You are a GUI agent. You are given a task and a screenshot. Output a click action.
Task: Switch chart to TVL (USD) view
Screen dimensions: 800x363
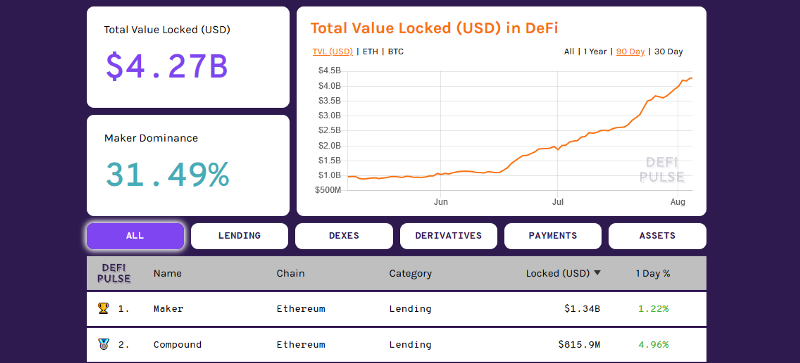[332, 52]
